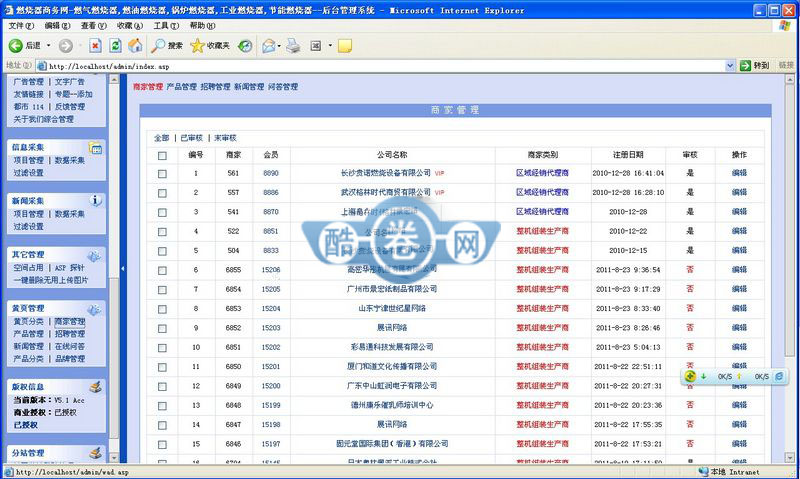
Task: Collapse the left sidebar with splitter arrow
Action: 123,268
